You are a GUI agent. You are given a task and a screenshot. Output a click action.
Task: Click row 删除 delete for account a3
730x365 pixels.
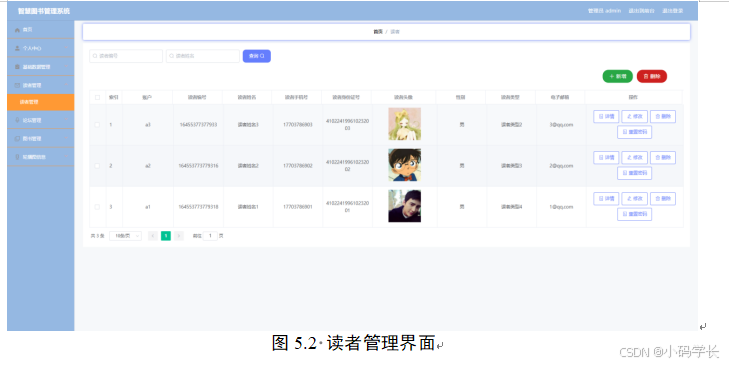coord(663,117)
